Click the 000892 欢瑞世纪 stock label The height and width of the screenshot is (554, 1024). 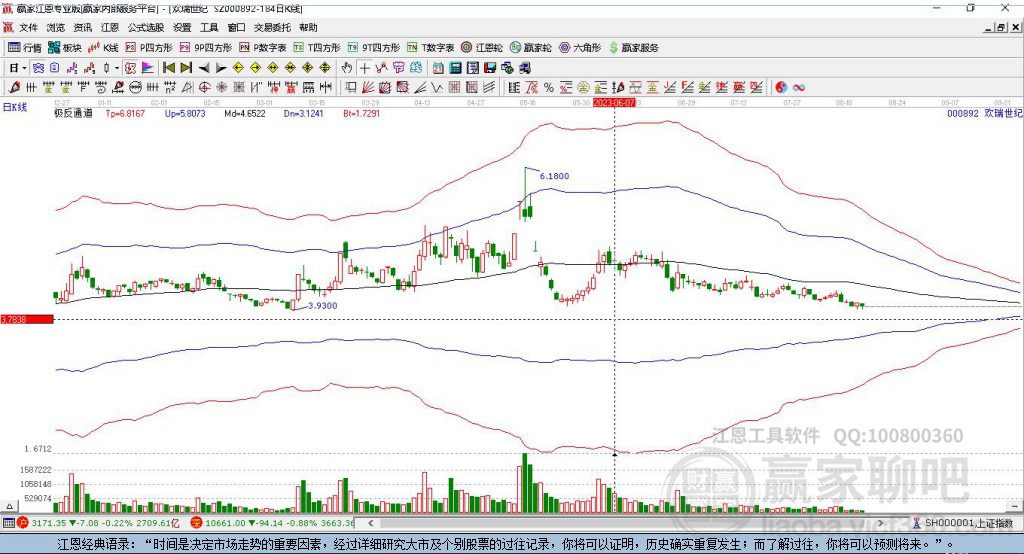coord(985,113)
